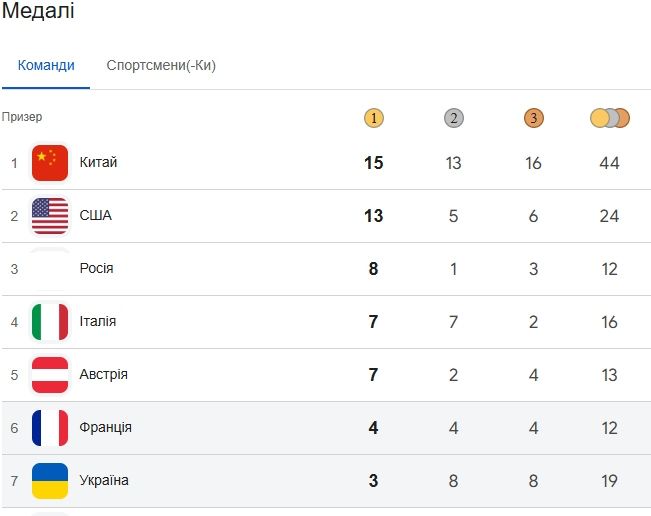
Task: Click the gold medal column icon
Action: coord(374,118)
